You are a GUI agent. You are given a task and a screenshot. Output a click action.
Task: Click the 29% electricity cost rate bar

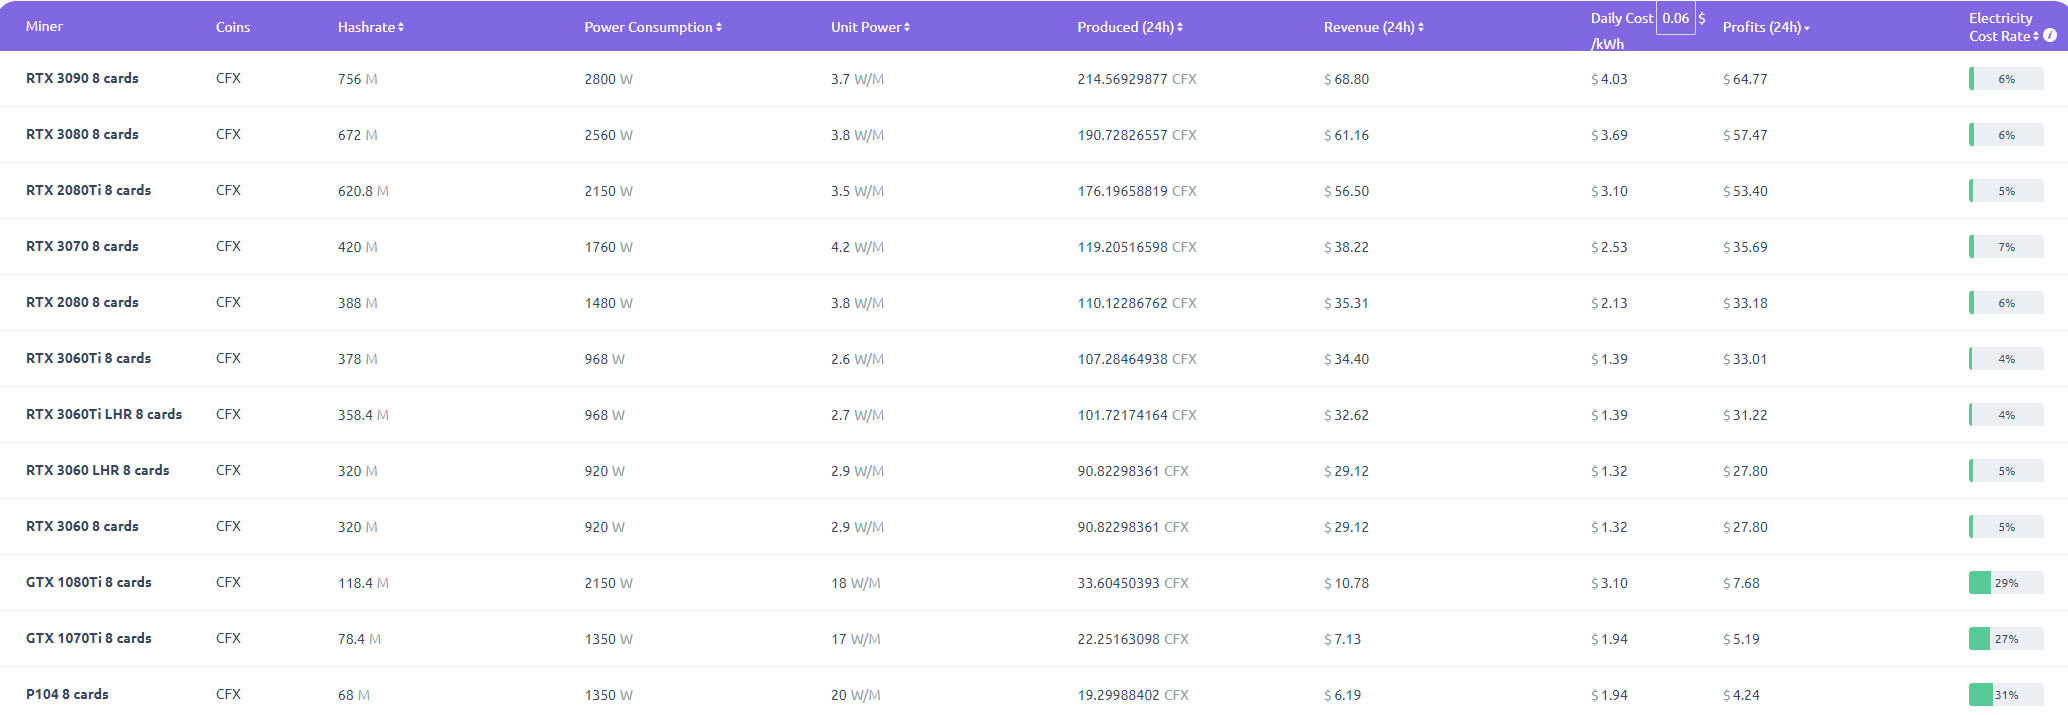click(2005, 582)
